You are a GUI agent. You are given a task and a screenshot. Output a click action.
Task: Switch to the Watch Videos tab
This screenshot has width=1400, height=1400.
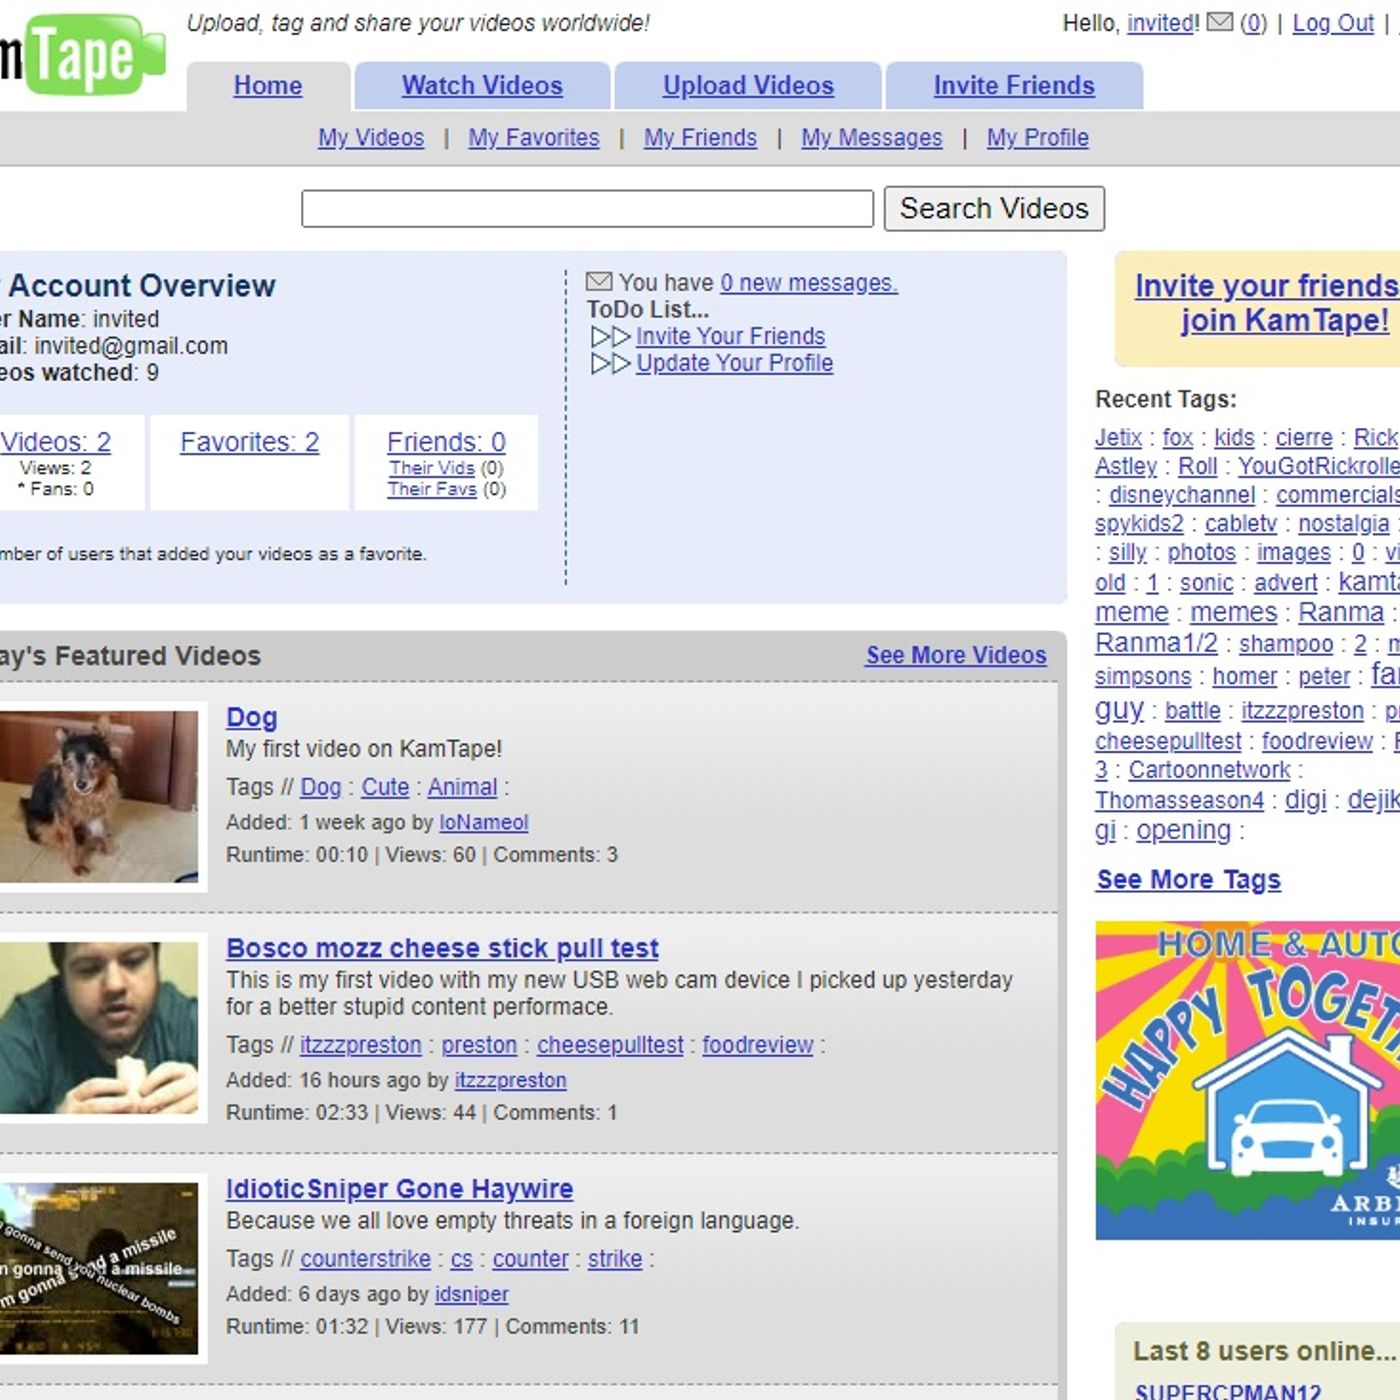coord(482,86)
